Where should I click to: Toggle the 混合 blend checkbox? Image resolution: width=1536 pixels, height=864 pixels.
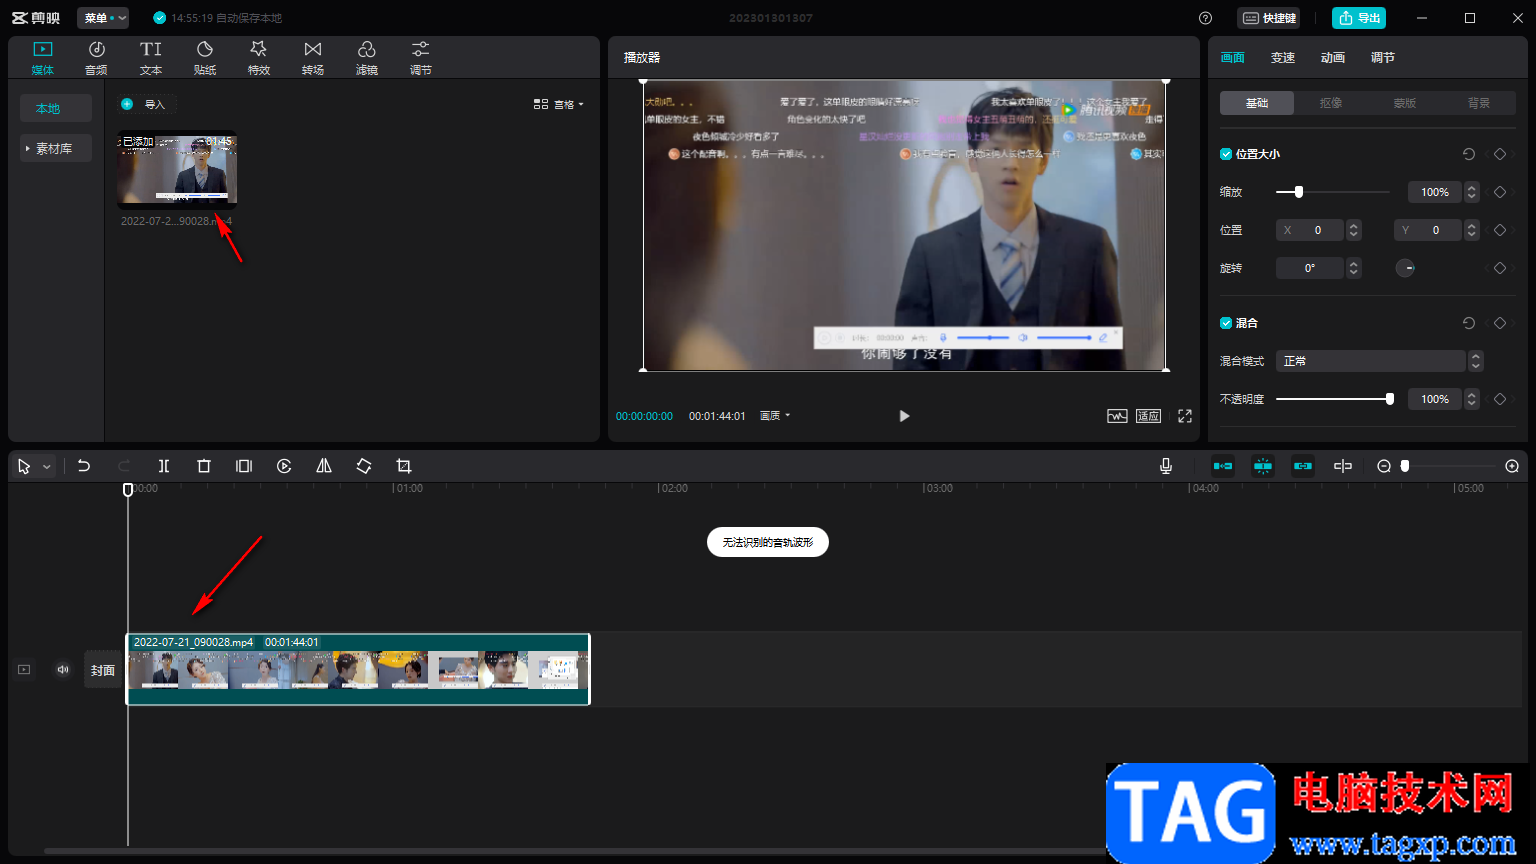[x=1226, y=323]
